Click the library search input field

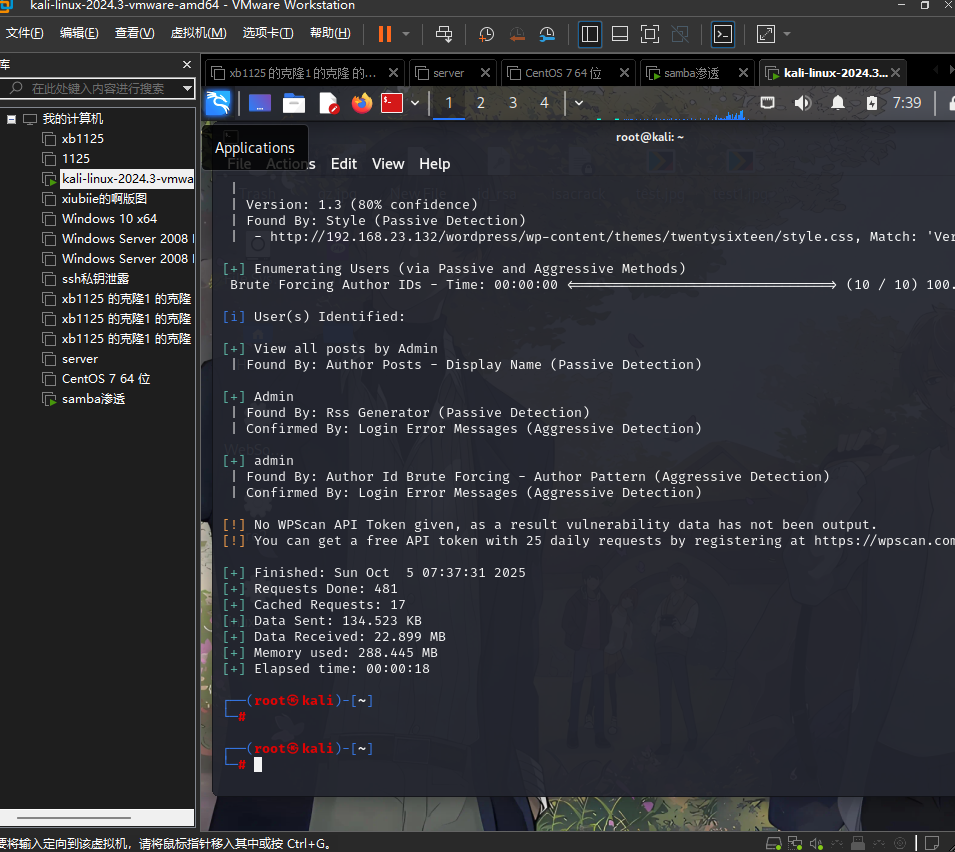click(100, 88)
